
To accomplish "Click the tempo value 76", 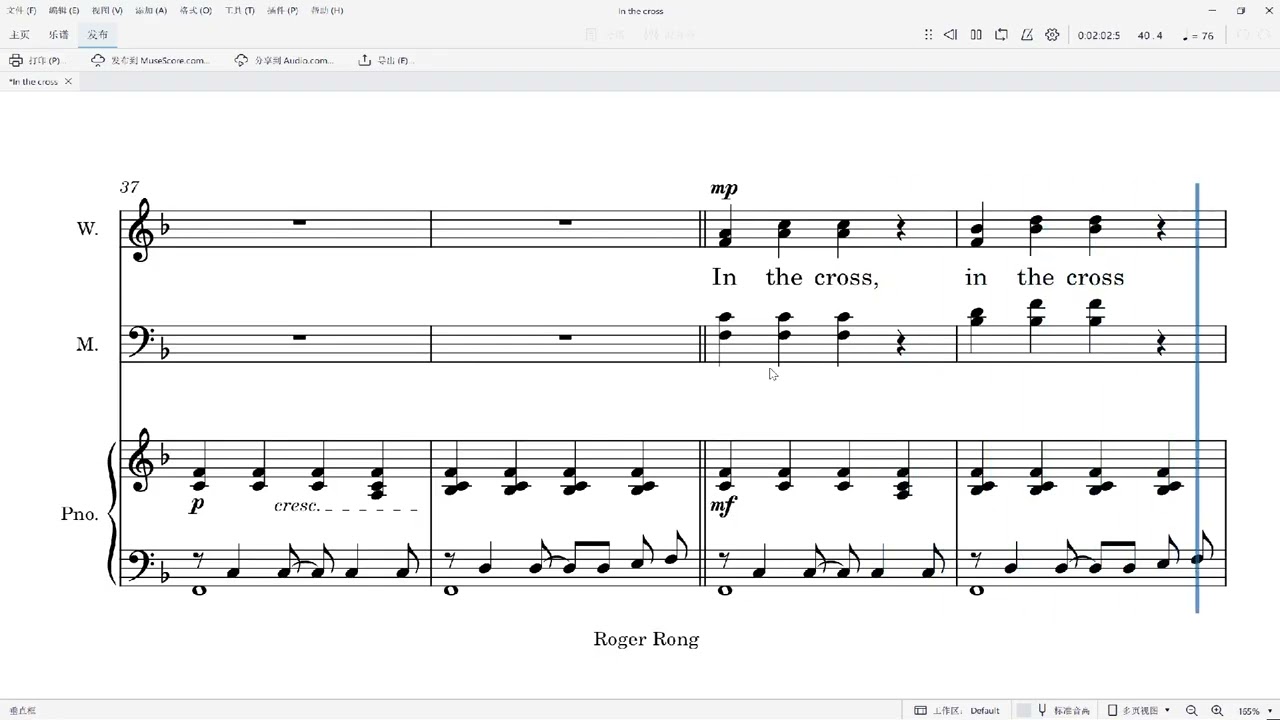I will [1208, 36].
